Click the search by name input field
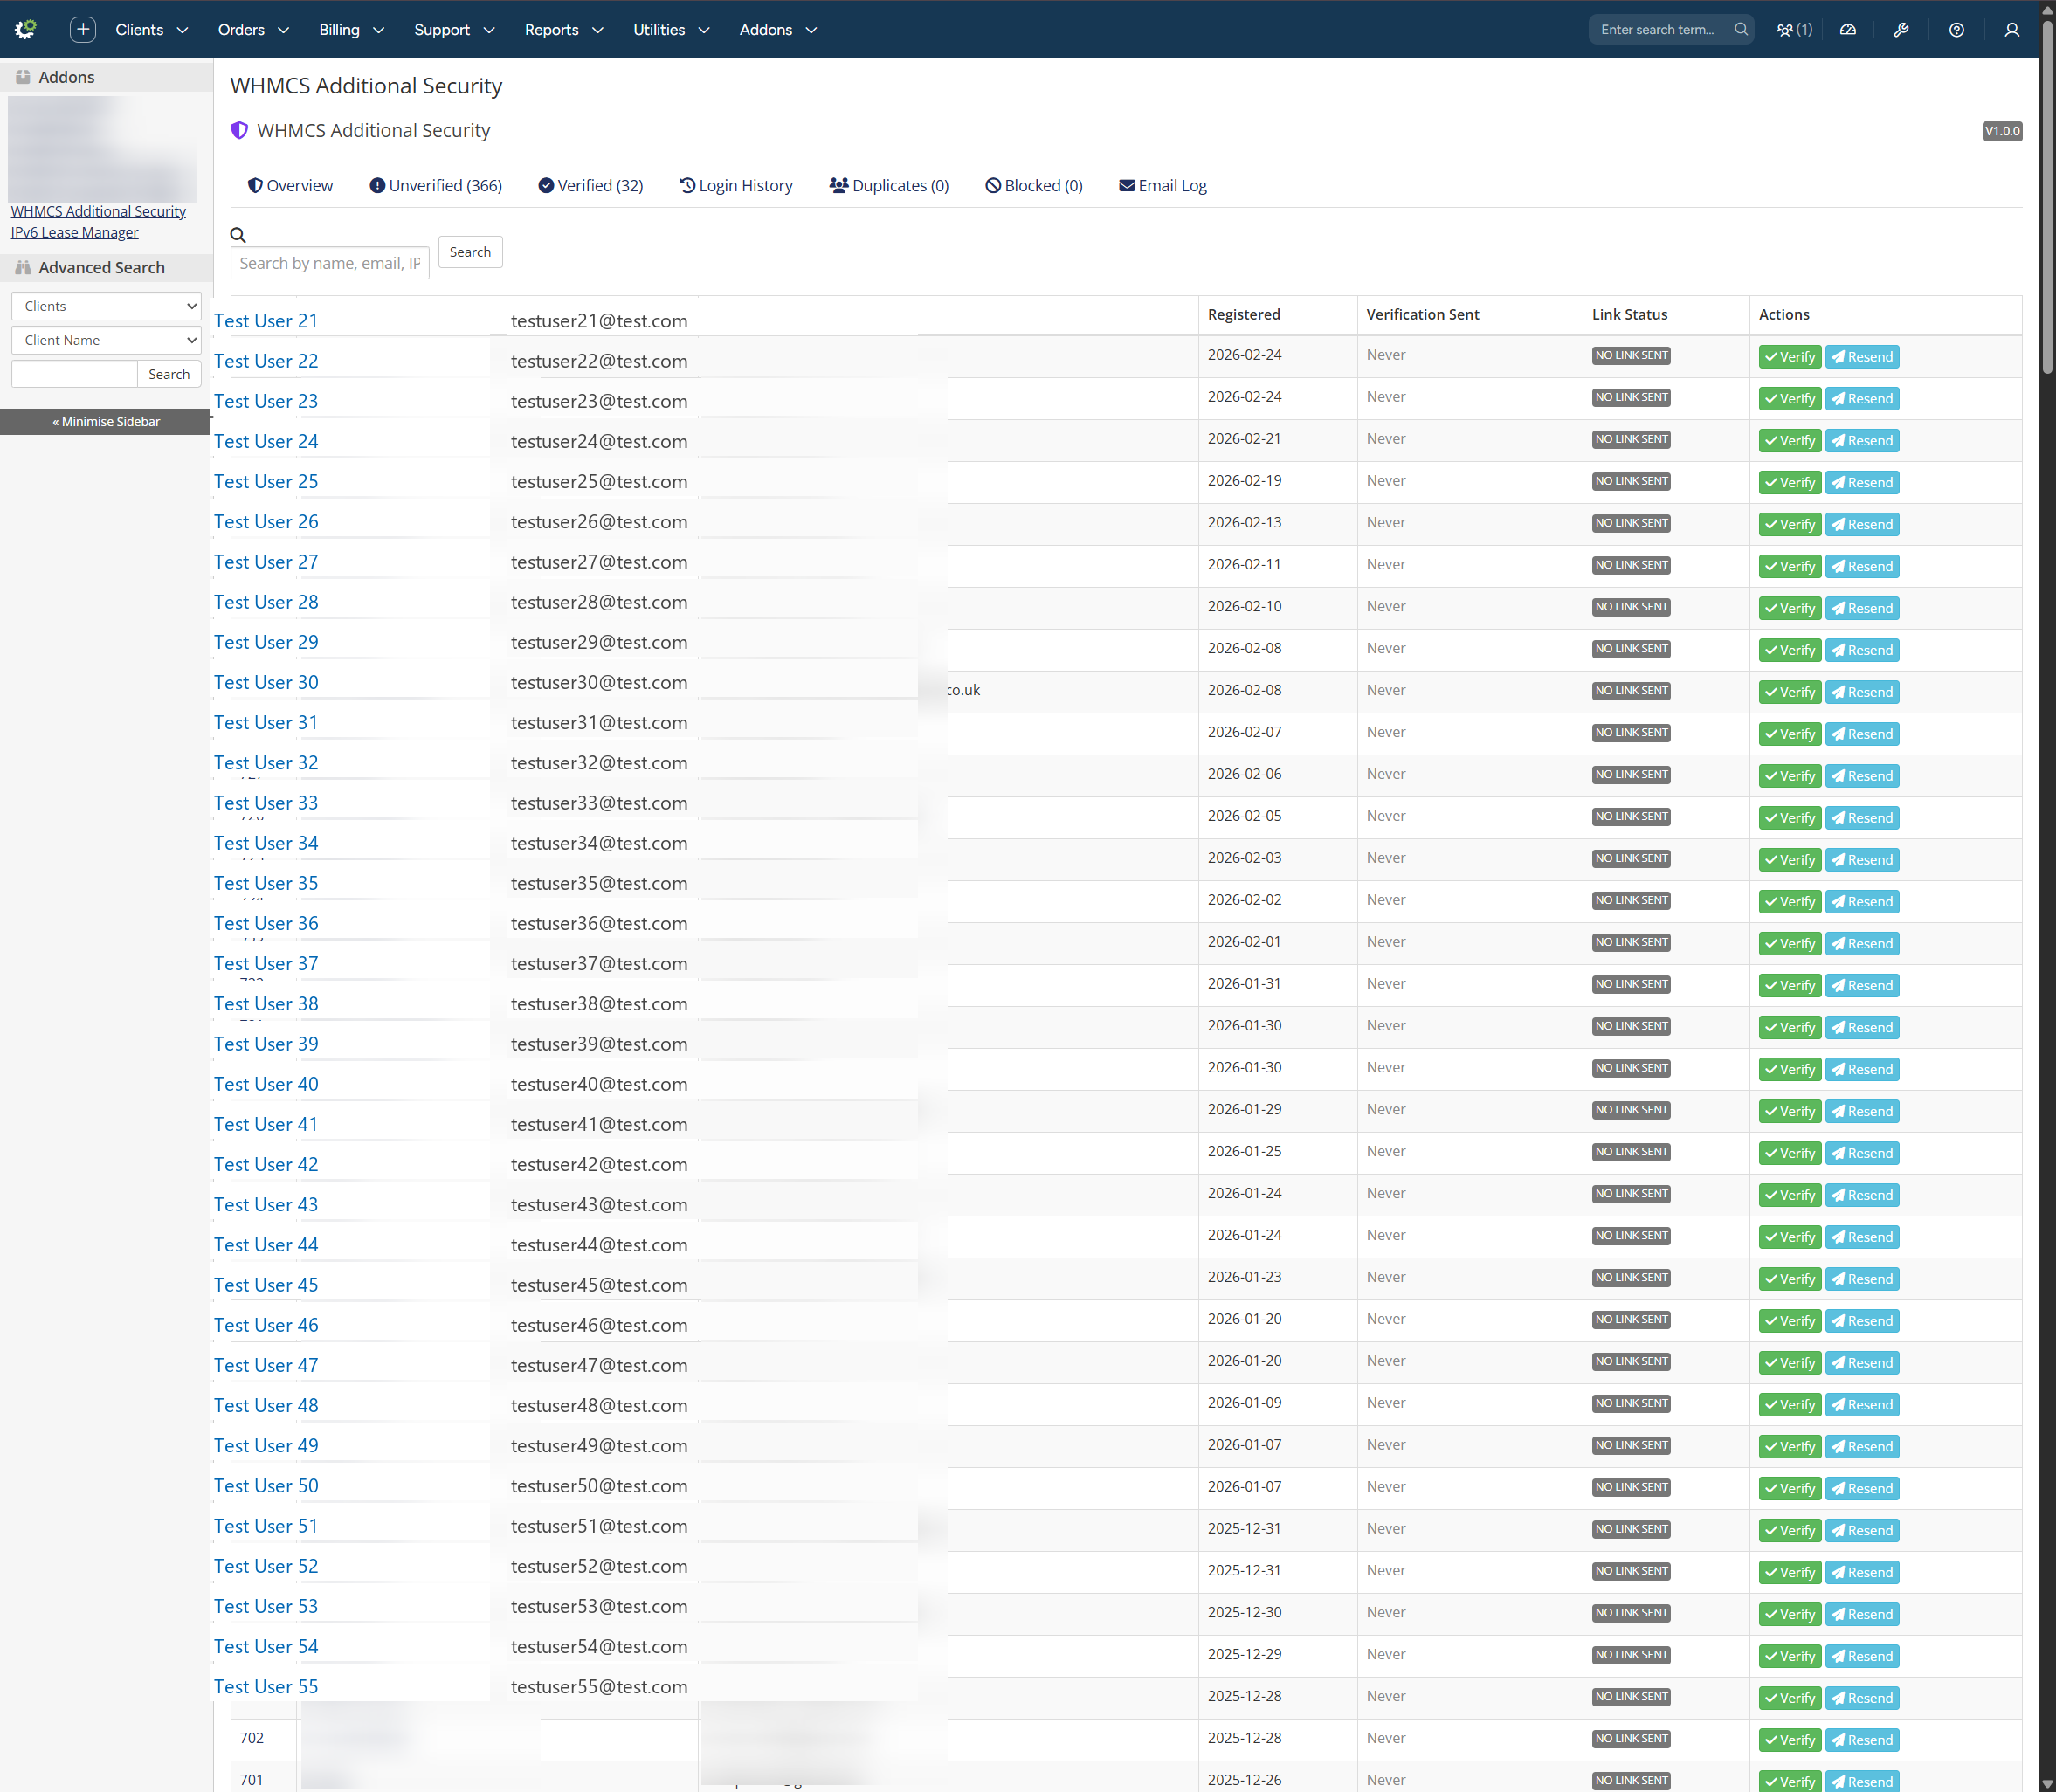The width and height of the screenshot is (2056, 1792). click(x=329, y=262)
